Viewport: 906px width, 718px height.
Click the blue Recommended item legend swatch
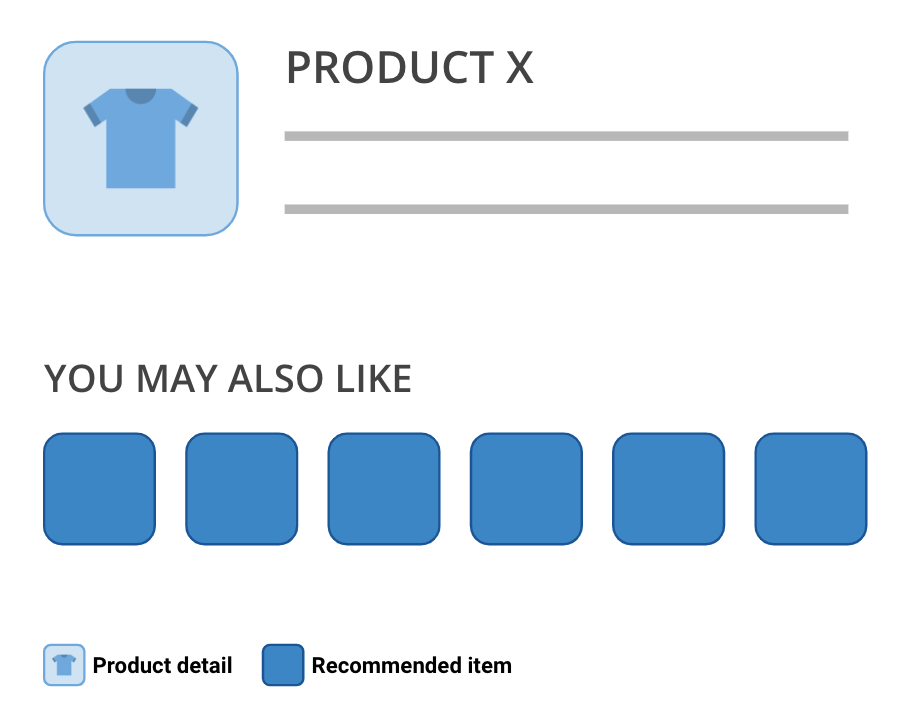click(x=283, y=665)
